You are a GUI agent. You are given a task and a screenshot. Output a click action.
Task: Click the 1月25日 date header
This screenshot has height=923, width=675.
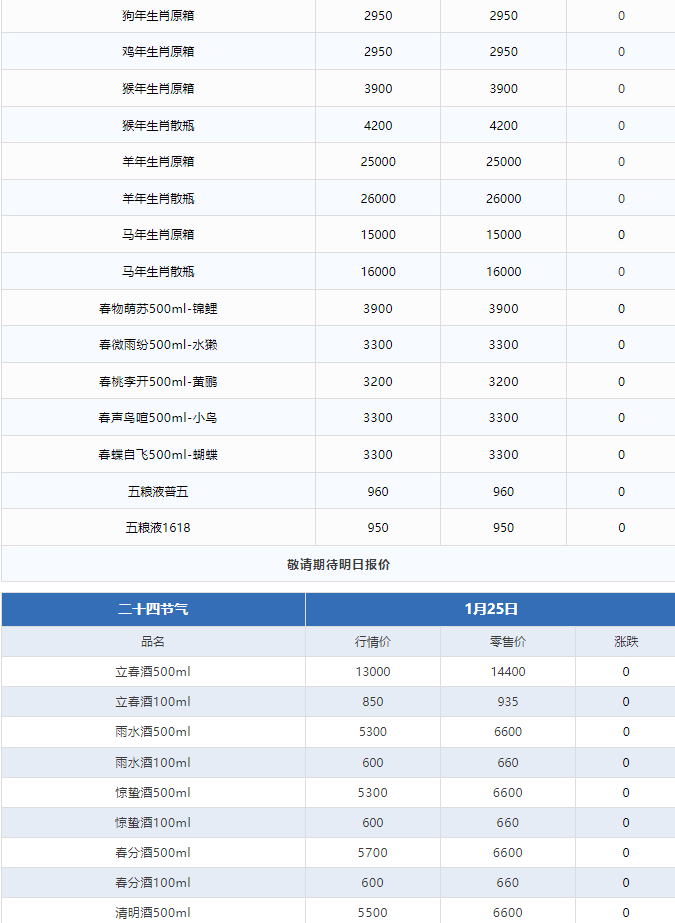pyautogui.click(x=490, y=609)
